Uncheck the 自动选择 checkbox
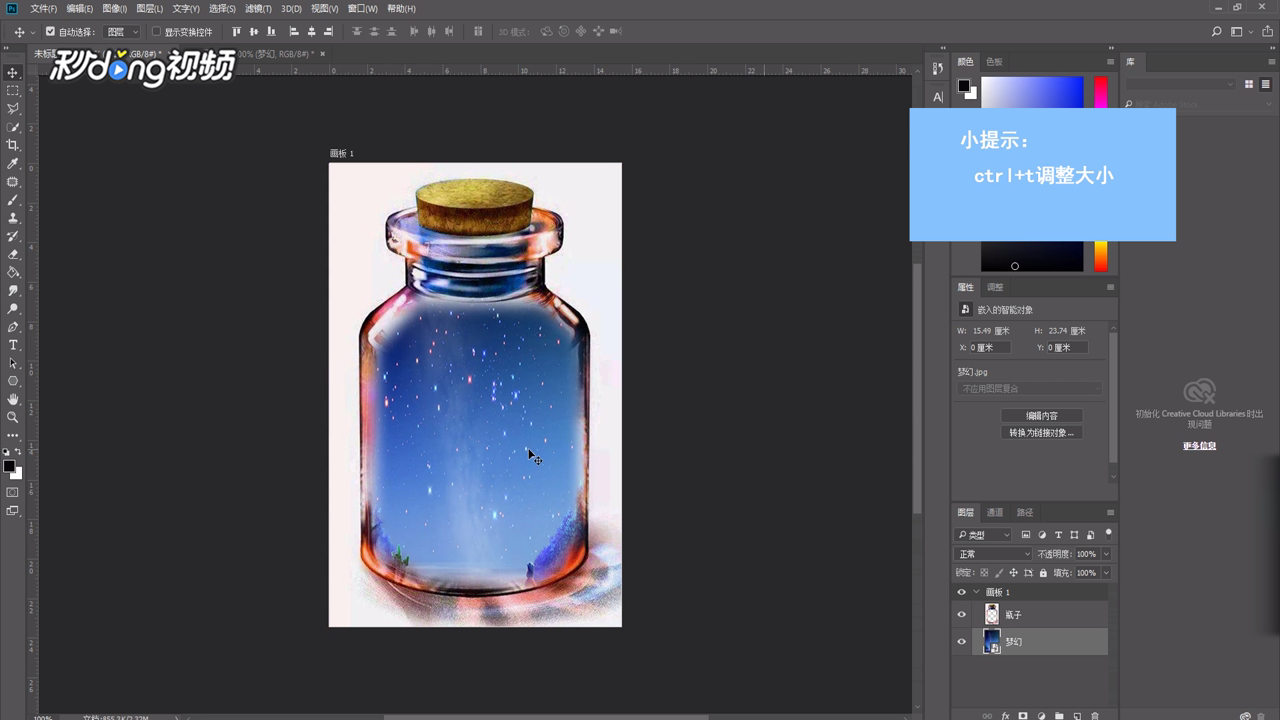This screenshot has height=720, width=1280. pyautogui.click(x=51, y=32)
